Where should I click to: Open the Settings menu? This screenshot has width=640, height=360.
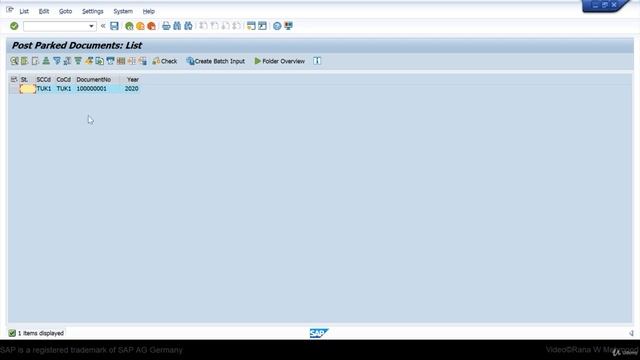(93, 11)
